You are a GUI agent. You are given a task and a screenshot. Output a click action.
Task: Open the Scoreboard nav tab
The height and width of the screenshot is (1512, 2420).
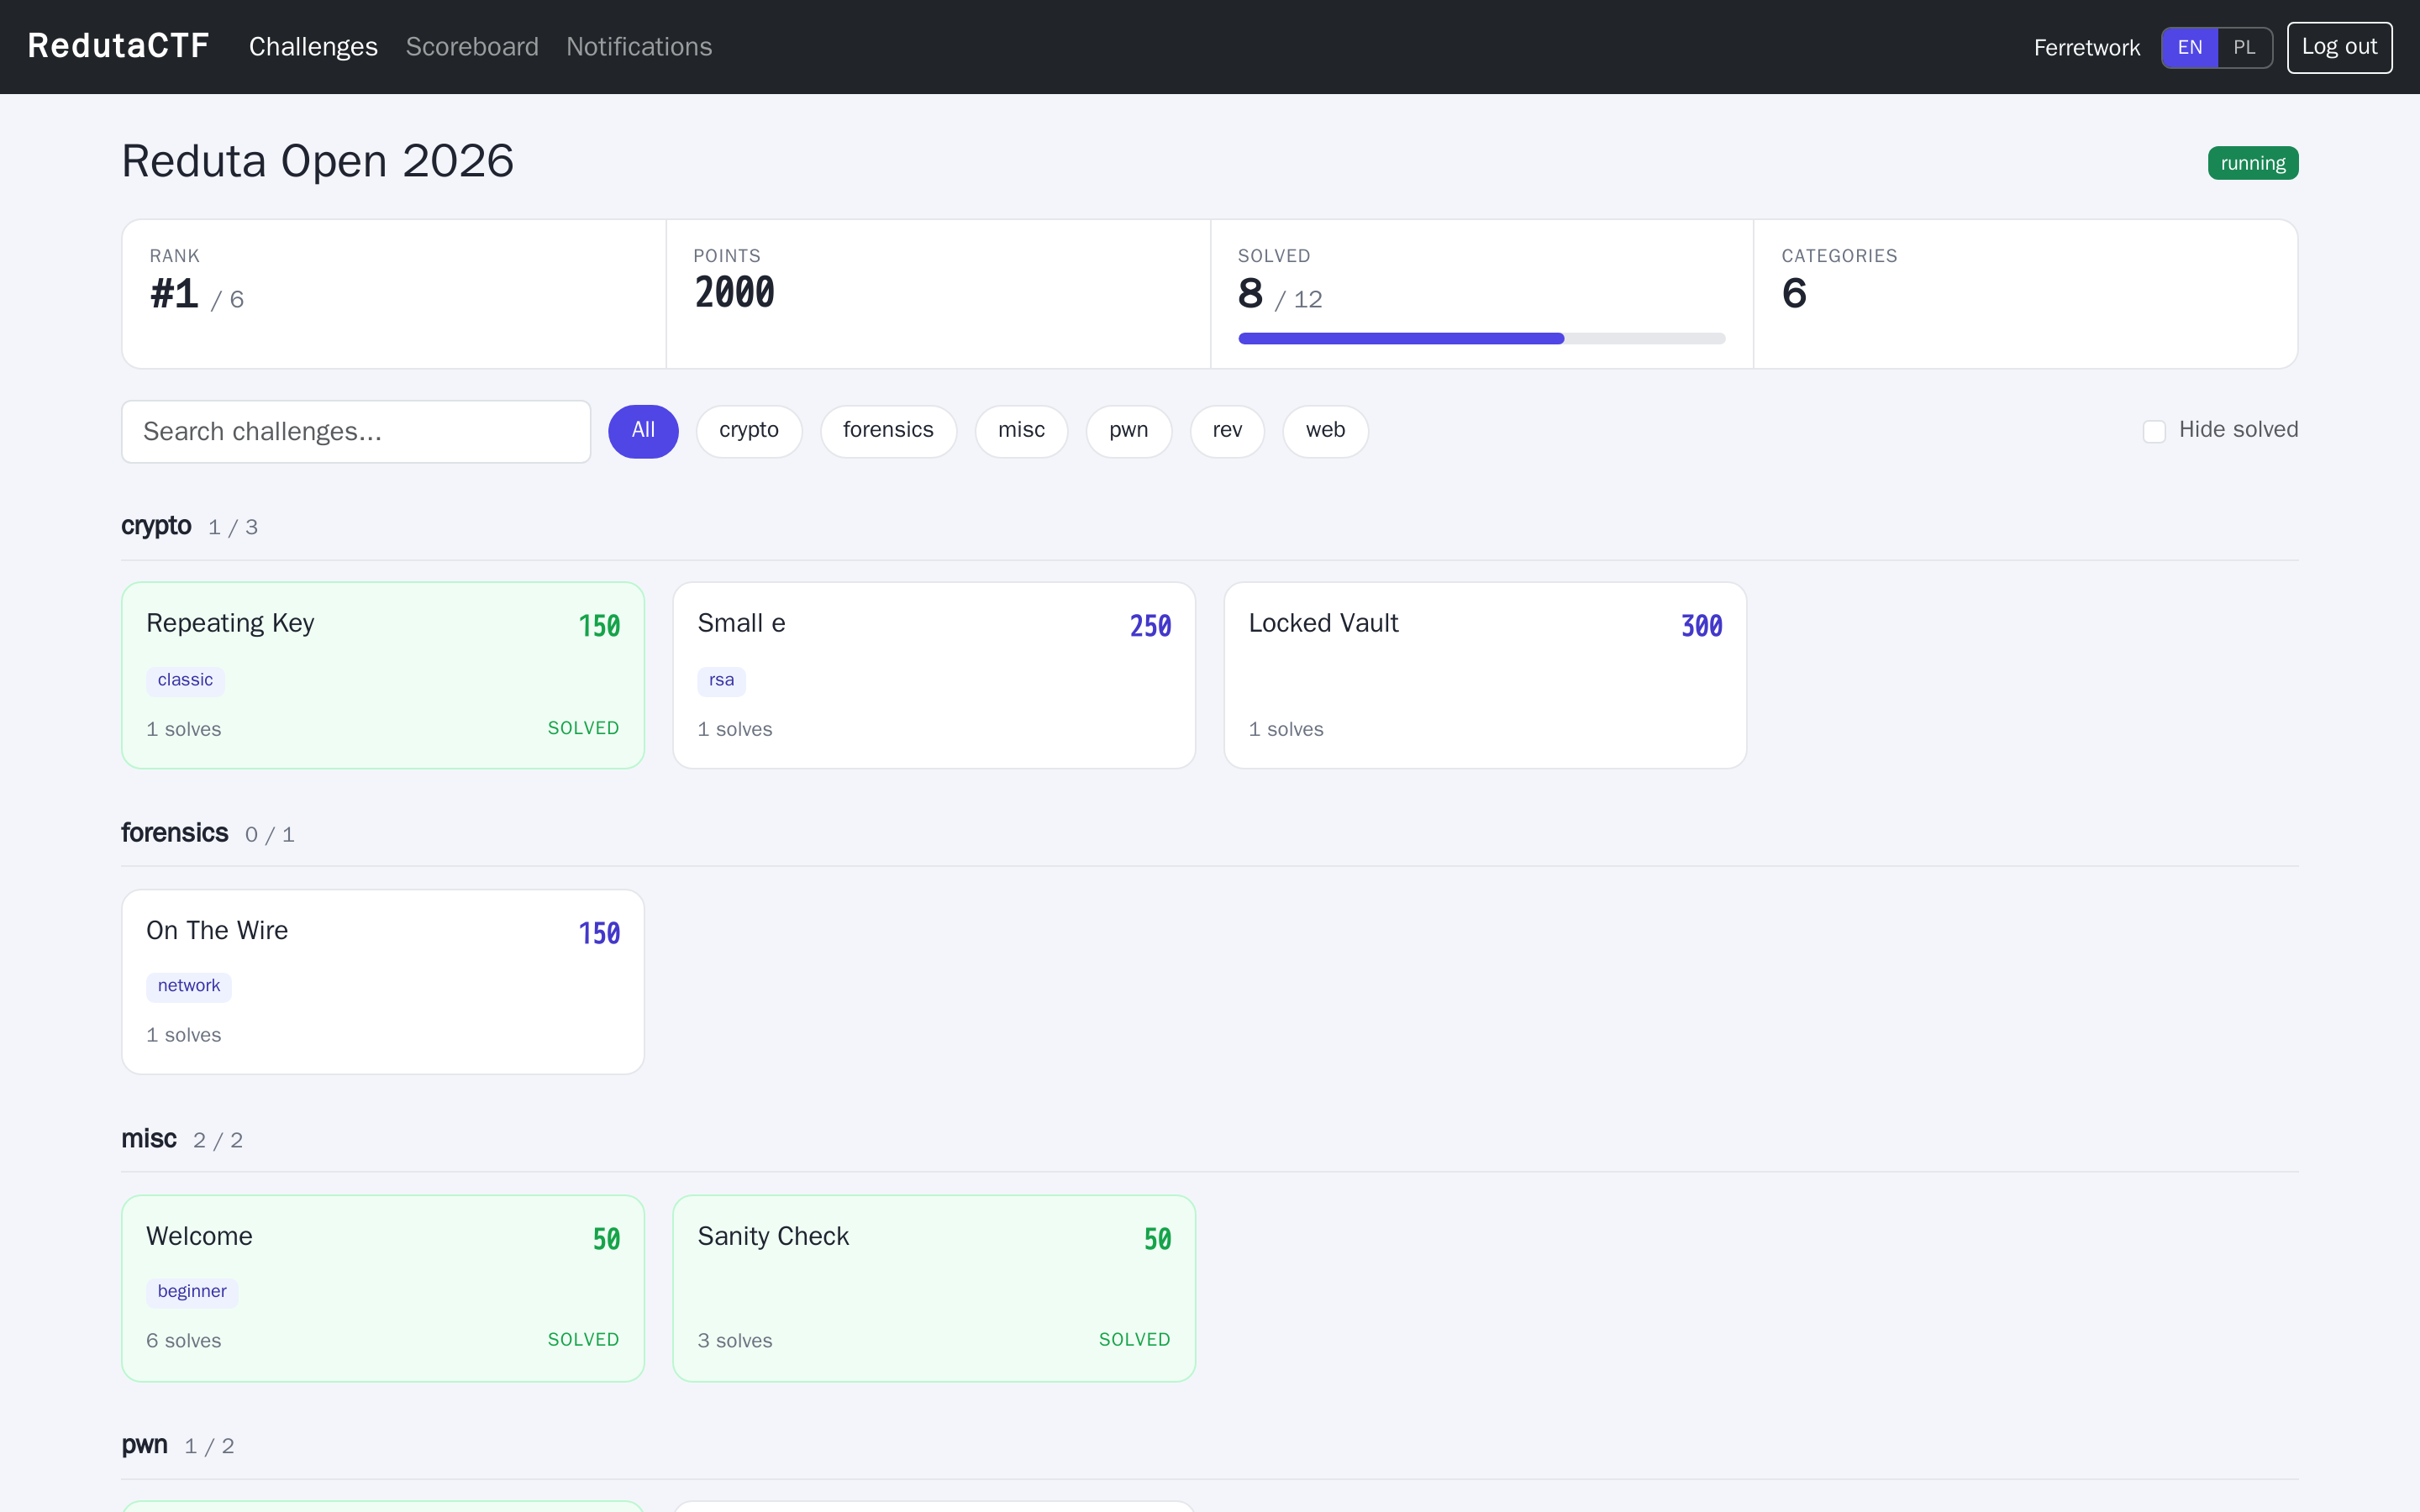click(472, 47)
